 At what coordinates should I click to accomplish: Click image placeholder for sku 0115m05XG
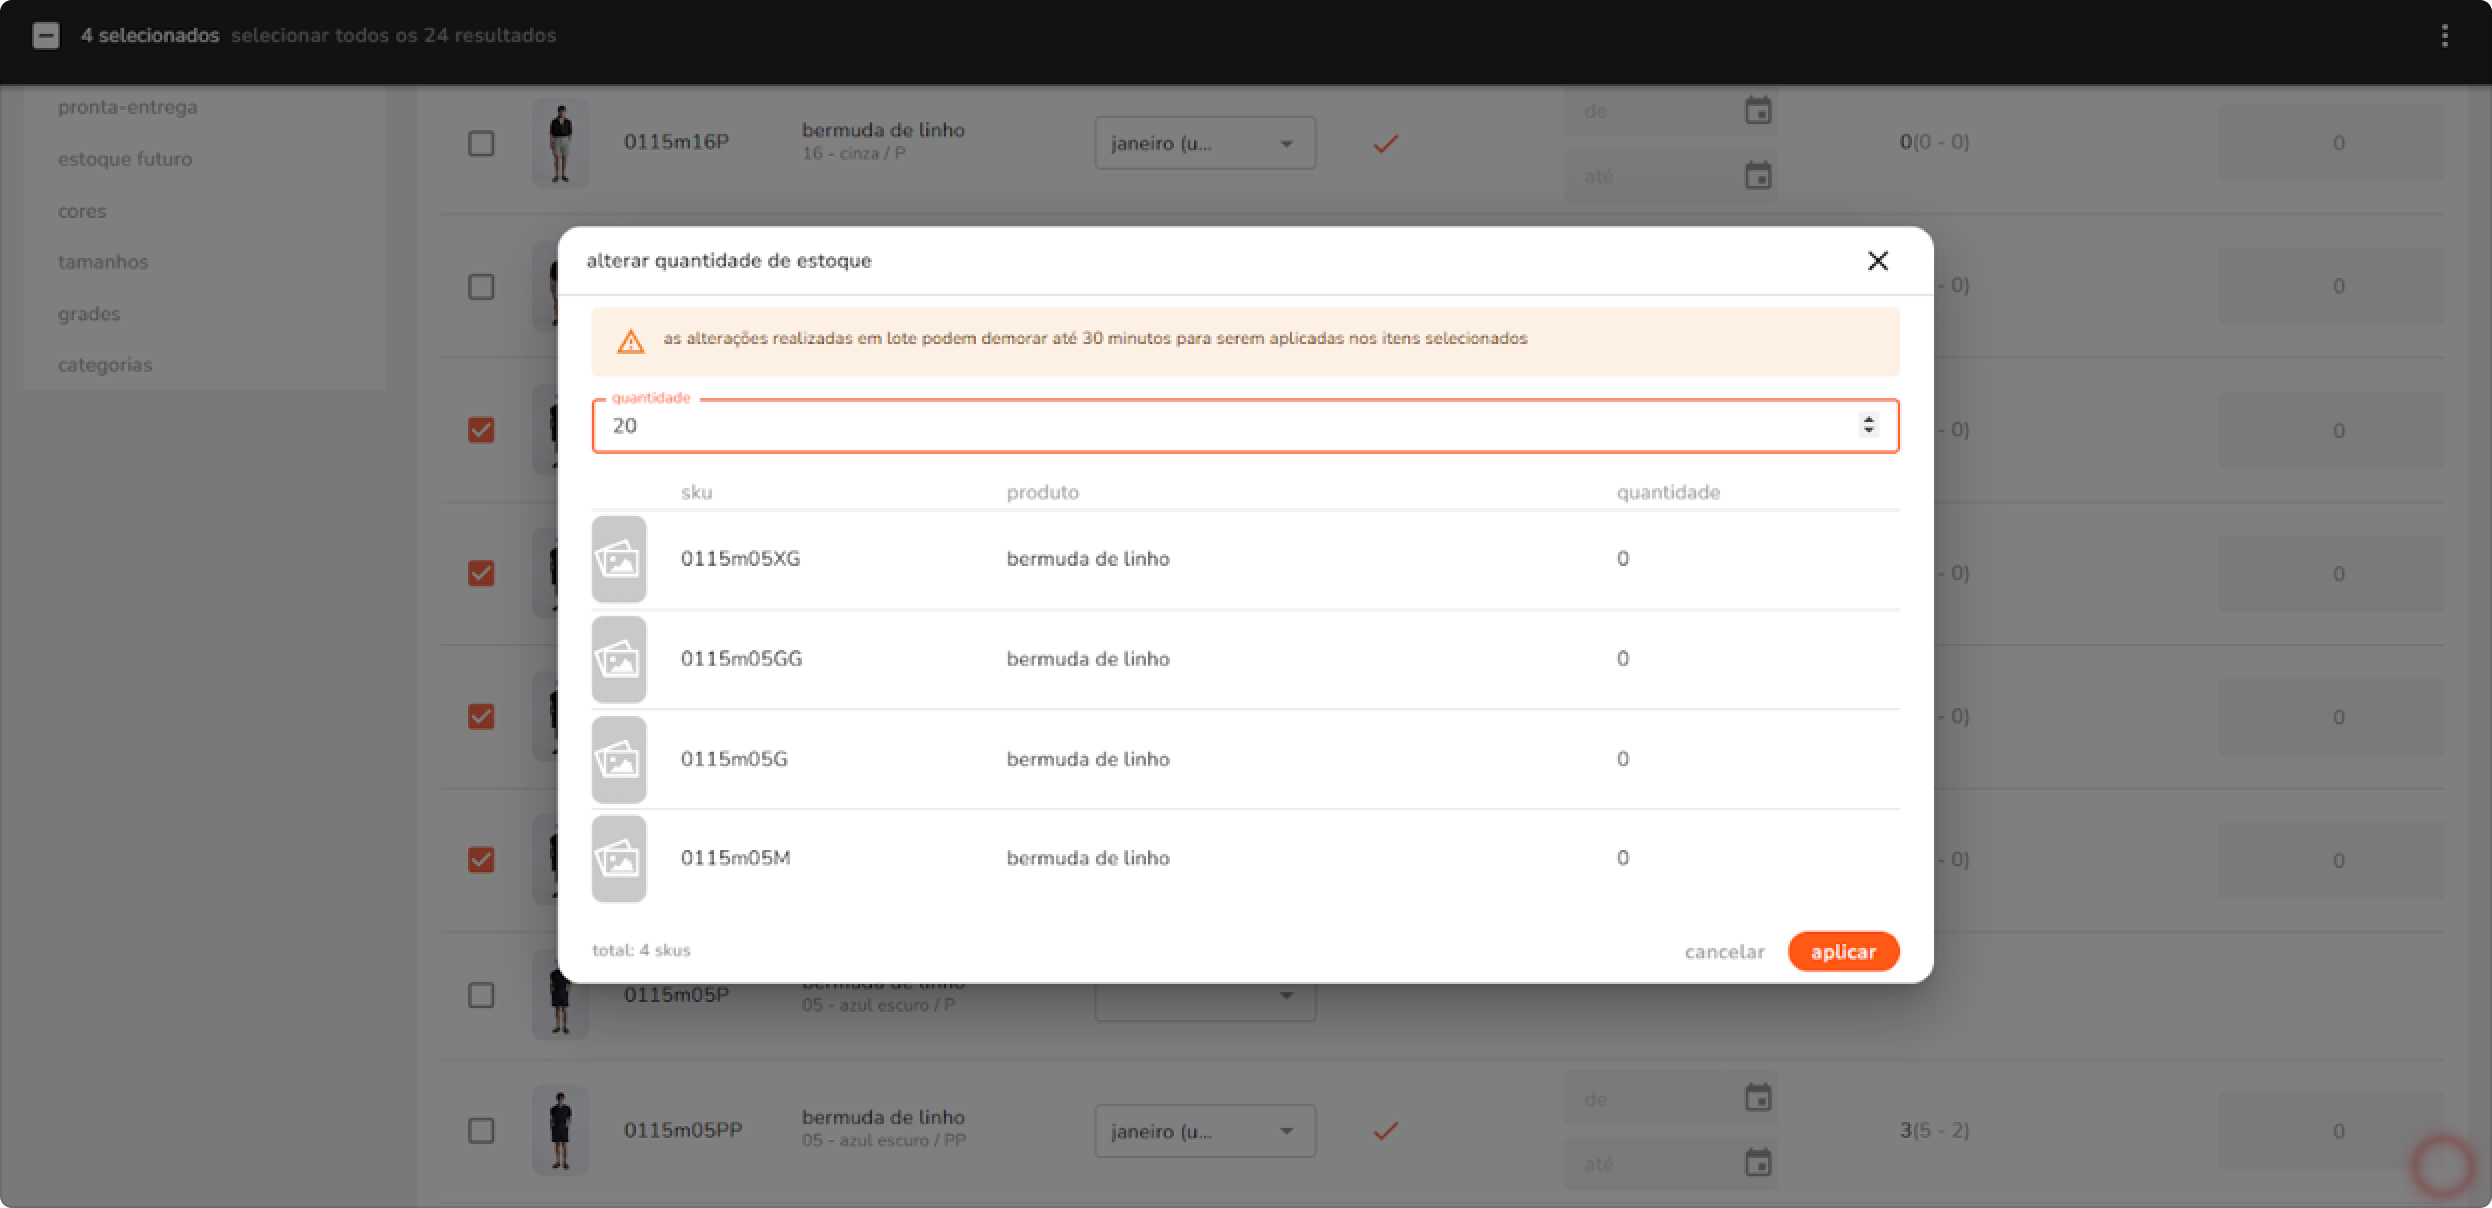point(619,559)
